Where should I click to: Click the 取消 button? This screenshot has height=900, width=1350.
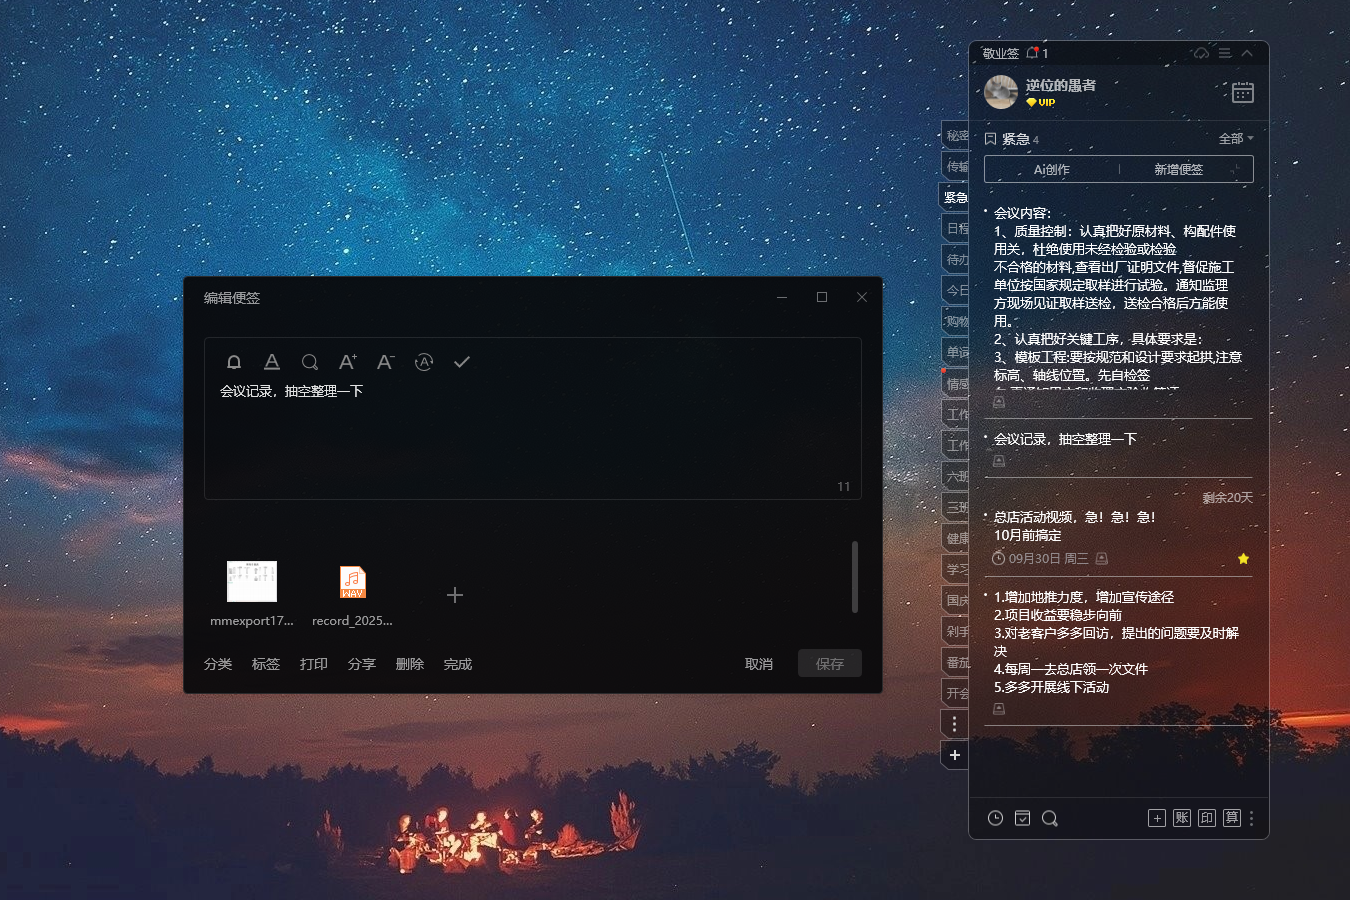coord(759,664)
